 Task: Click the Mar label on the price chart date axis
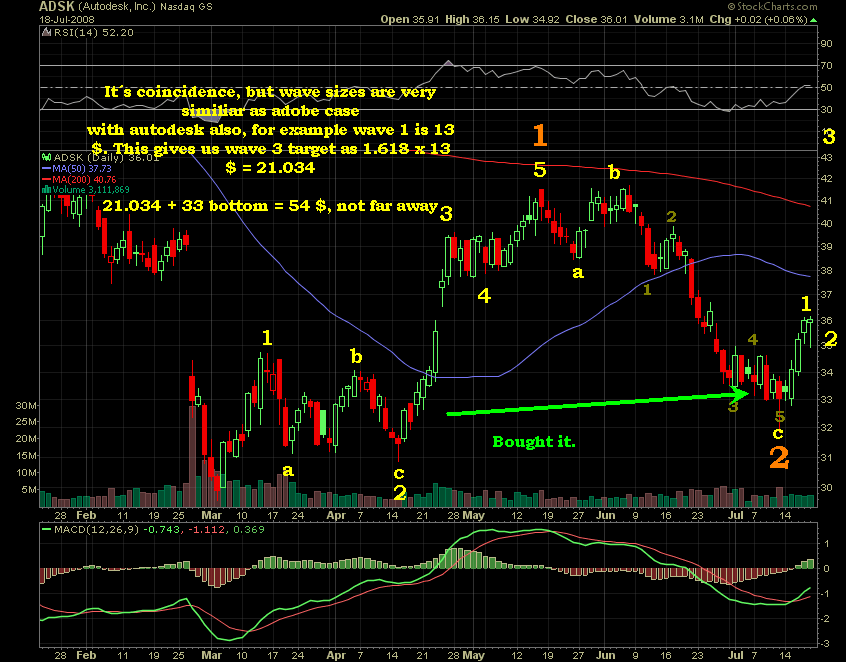(212, 515)
